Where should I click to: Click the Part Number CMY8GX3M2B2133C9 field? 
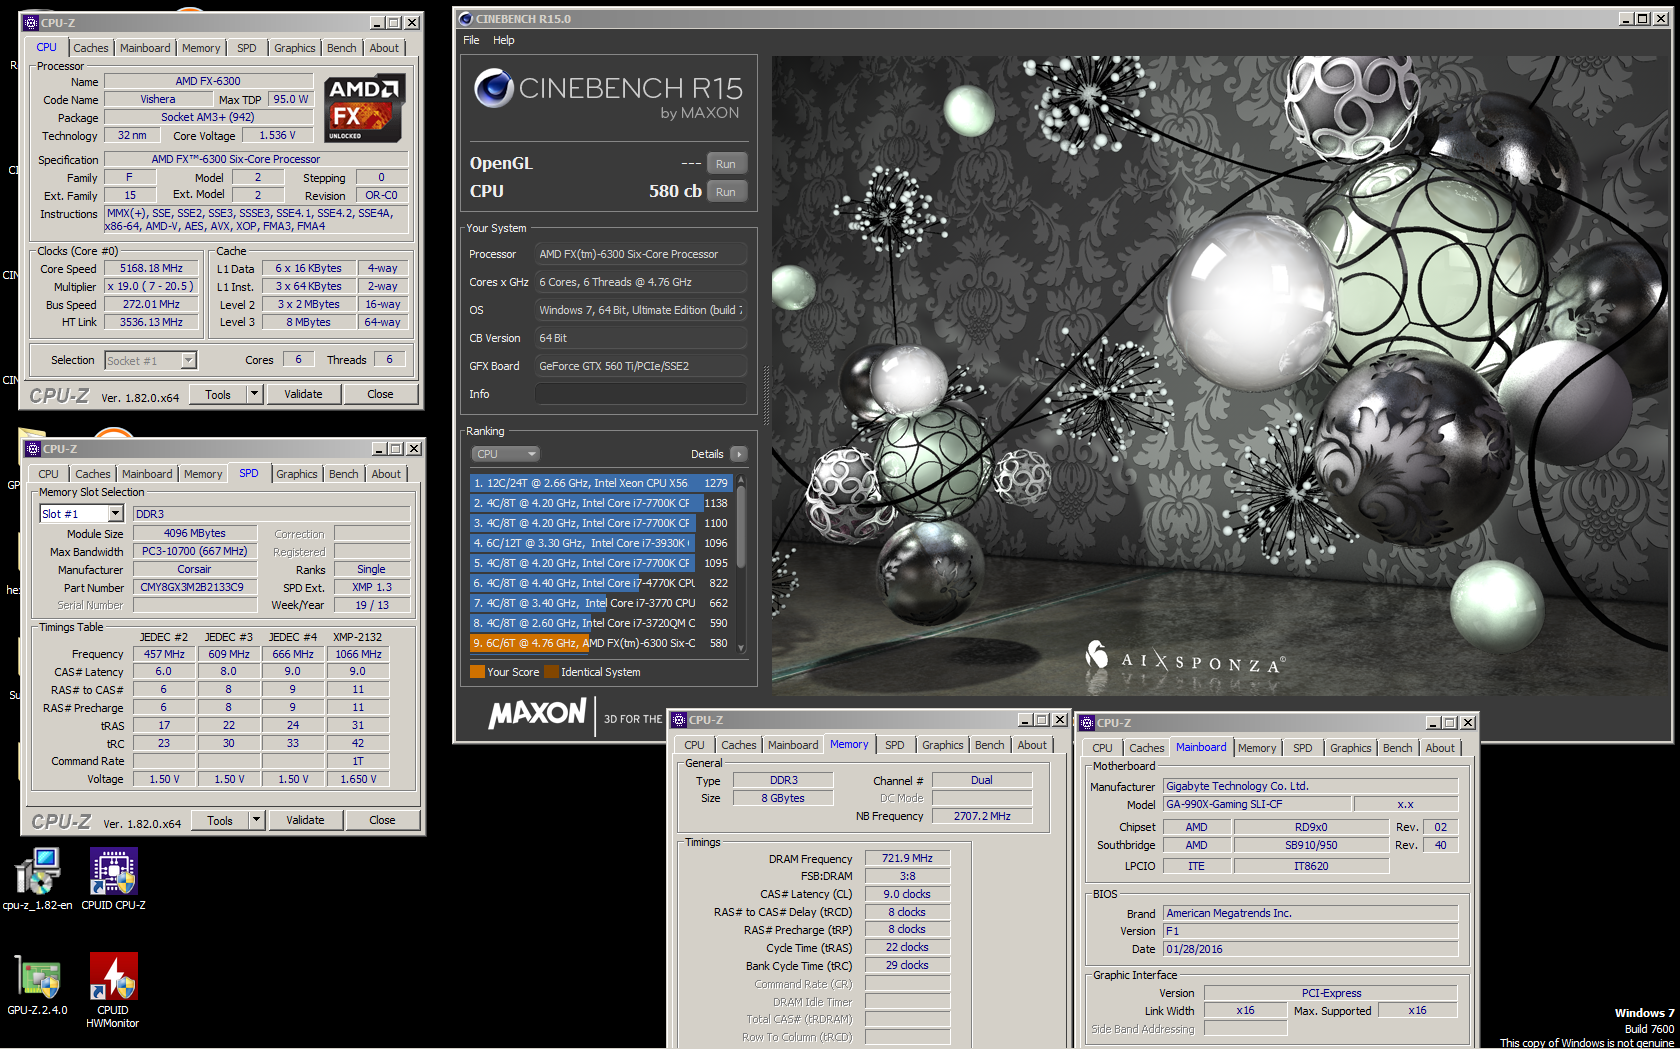[x=193, y=587]
